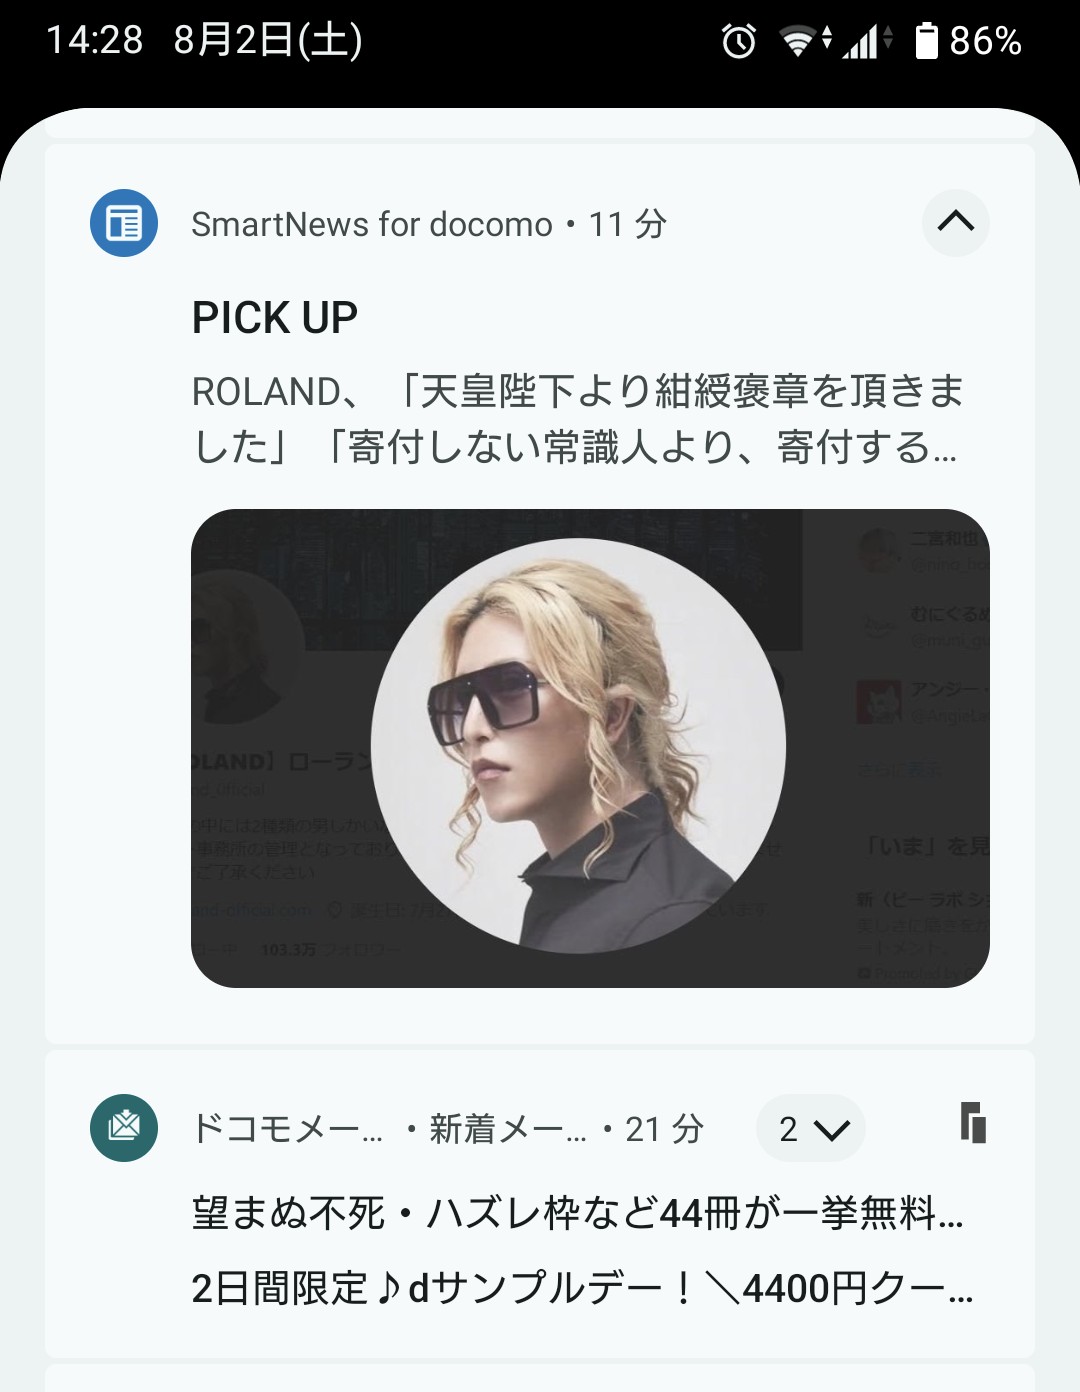This screenshot has width=1080, height=1392.
Task: Tap the battery icon showing 86%
Action: pos(927,41)
